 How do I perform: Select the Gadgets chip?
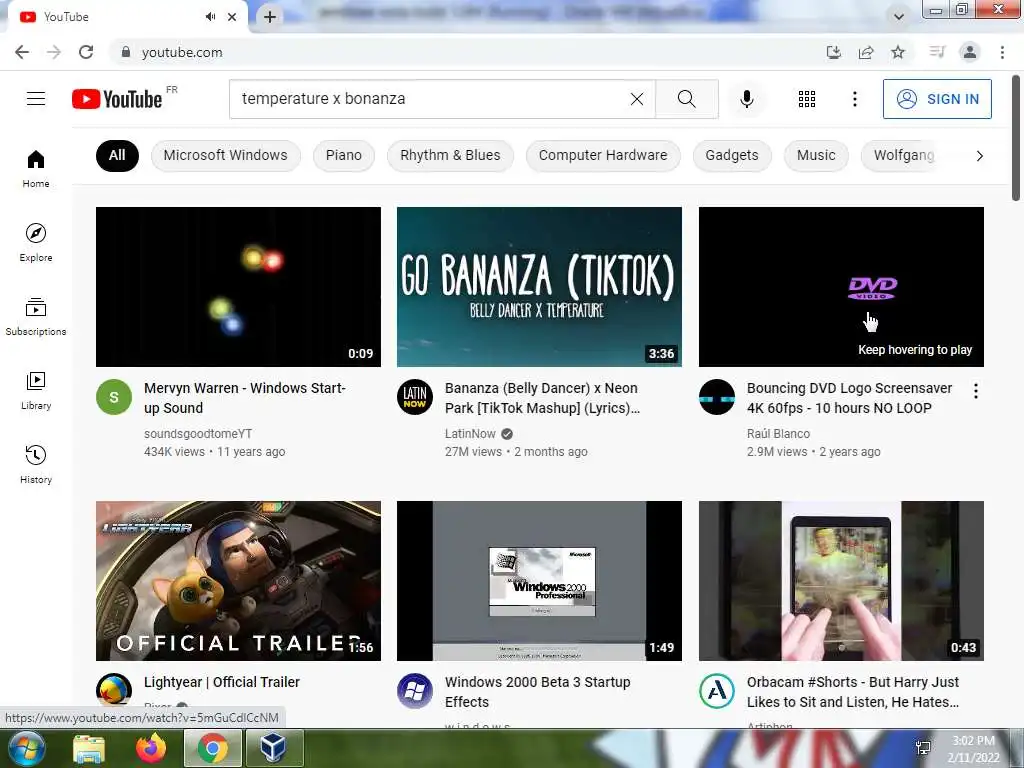[x=731, y=155]
